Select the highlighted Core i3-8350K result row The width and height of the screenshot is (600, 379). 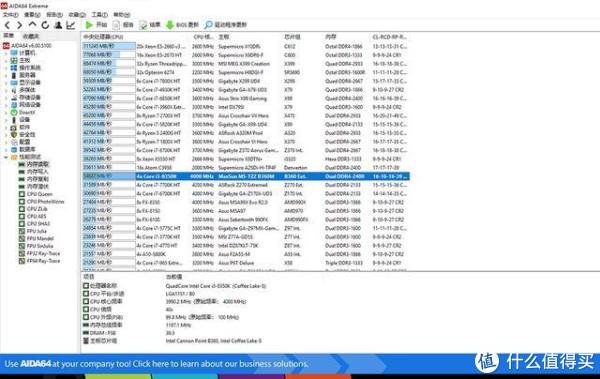(246, 176)
